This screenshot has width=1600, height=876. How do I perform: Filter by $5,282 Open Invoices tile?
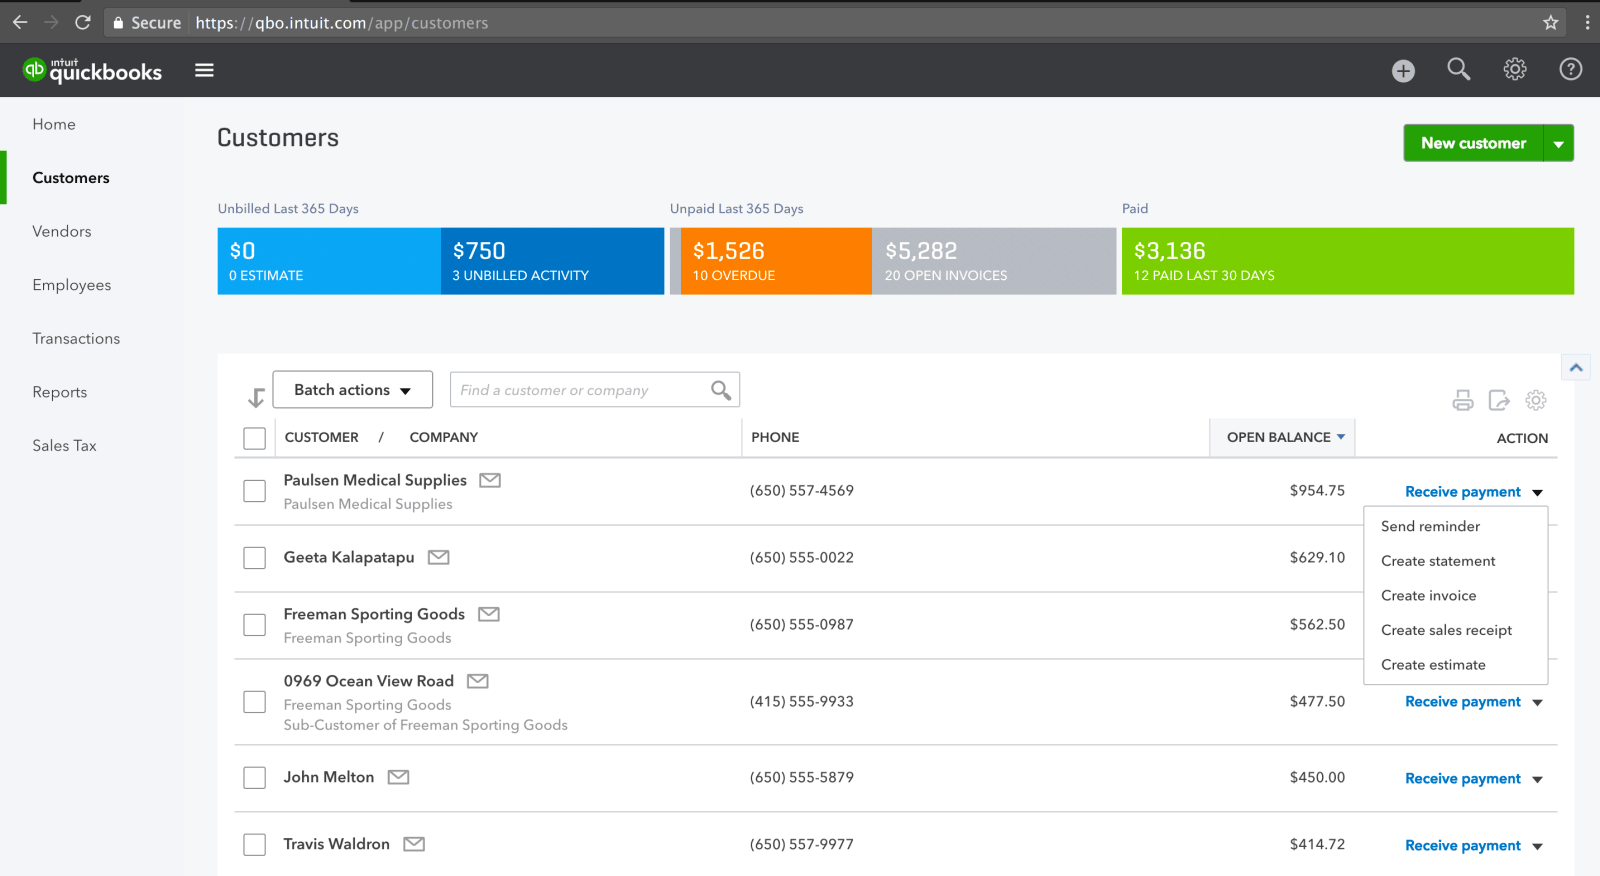tap(994, 261)
